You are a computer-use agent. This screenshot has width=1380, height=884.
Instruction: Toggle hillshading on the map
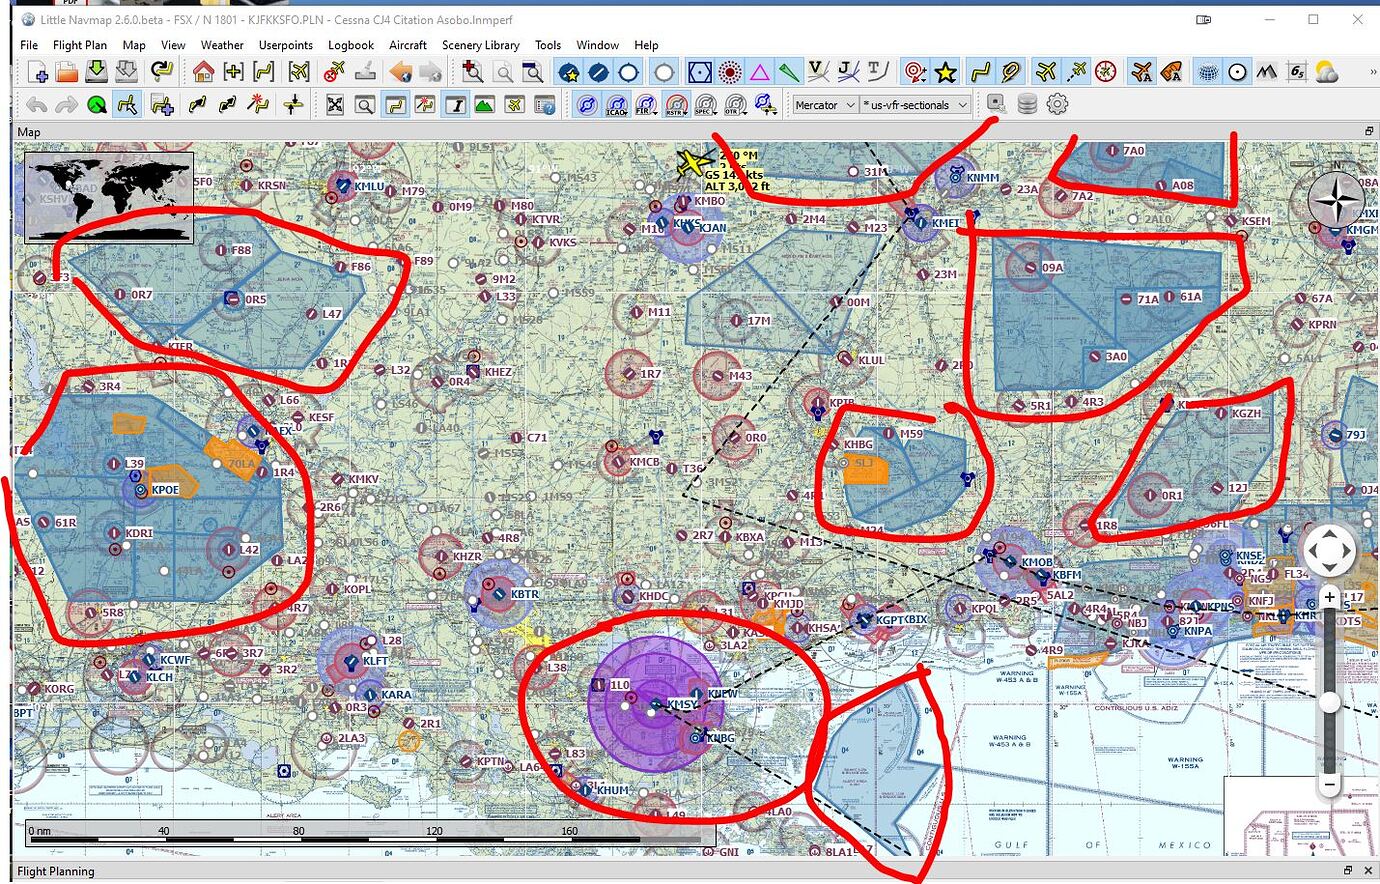point(1267,72)
